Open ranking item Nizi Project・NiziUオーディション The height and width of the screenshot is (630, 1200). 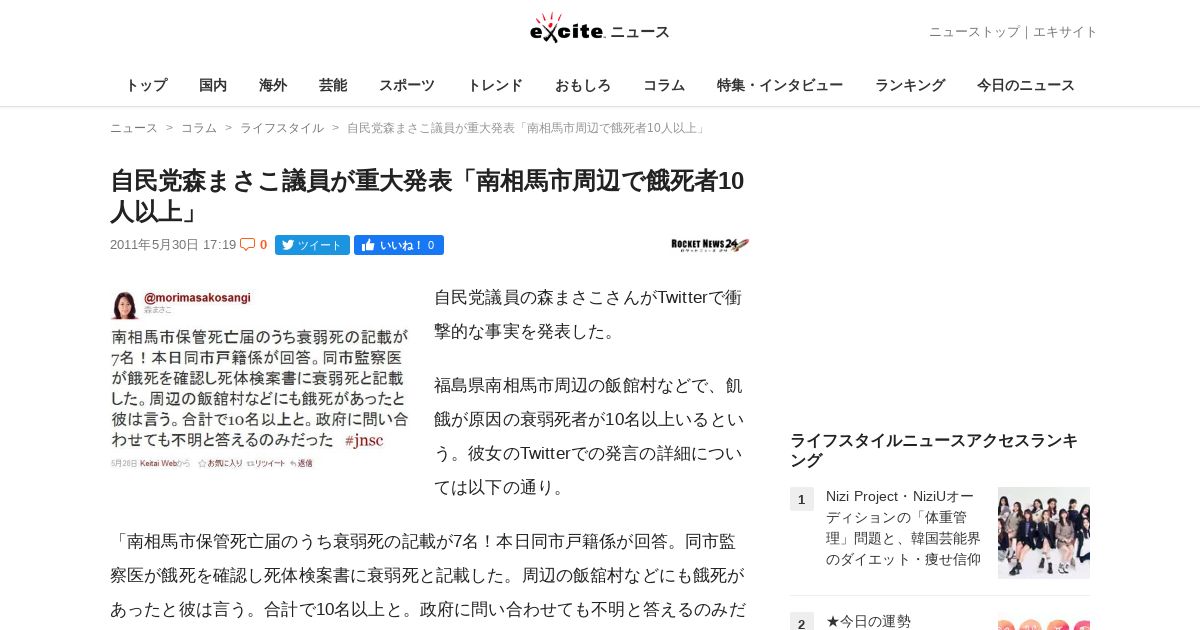point(904,528)
